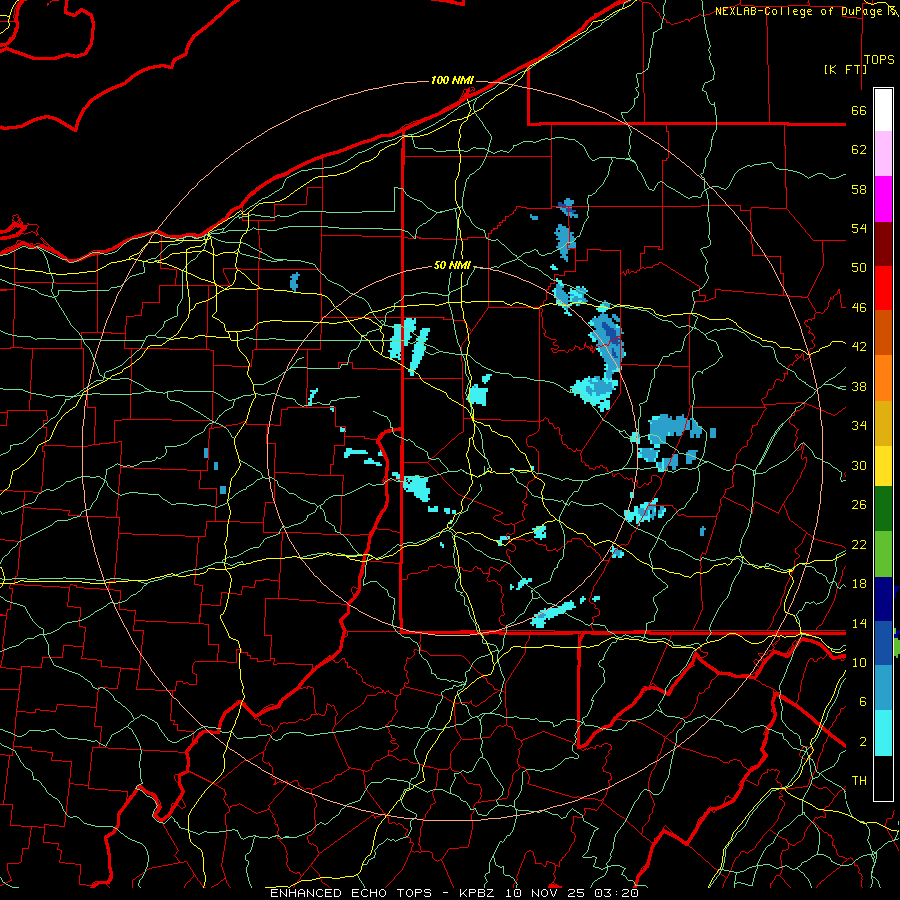Select the light green legend swatch

tap(883, 554)
